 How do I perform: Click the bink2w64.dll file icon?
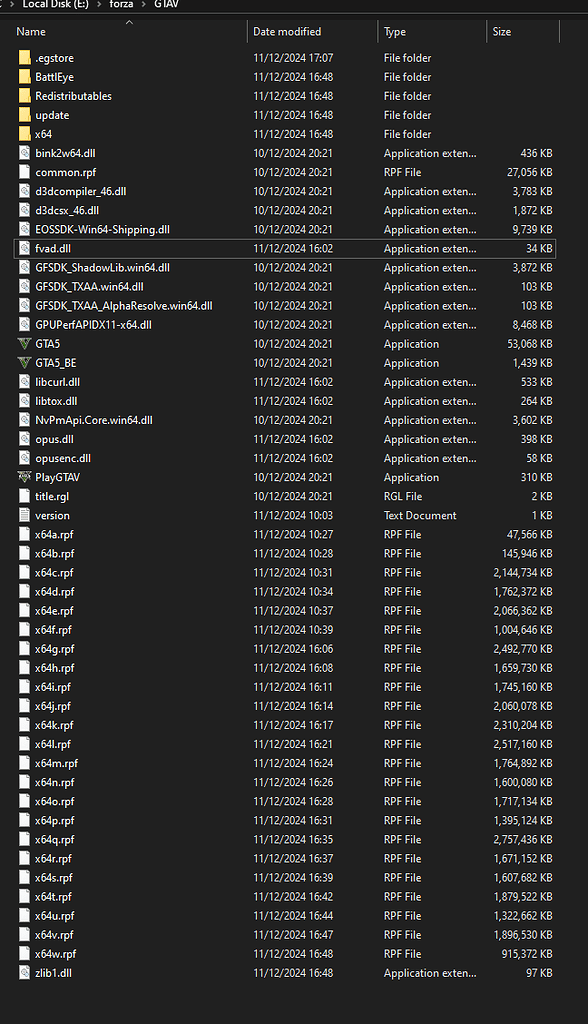(24, 153)
